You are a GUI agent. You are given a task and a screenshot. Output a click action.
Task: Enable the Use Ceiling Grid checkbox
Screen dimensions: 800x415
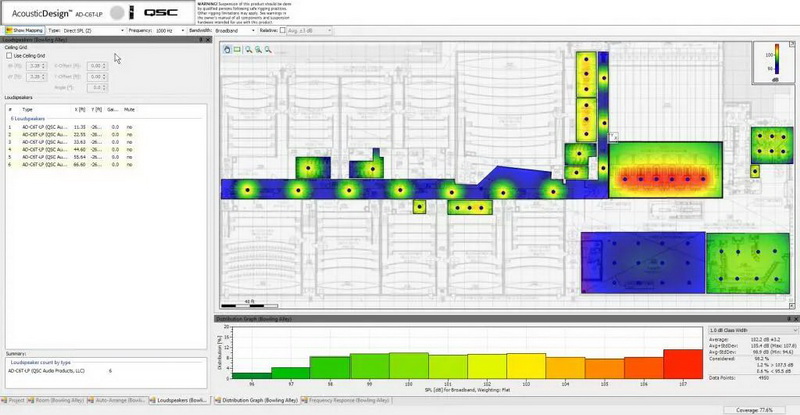(9, 55)
